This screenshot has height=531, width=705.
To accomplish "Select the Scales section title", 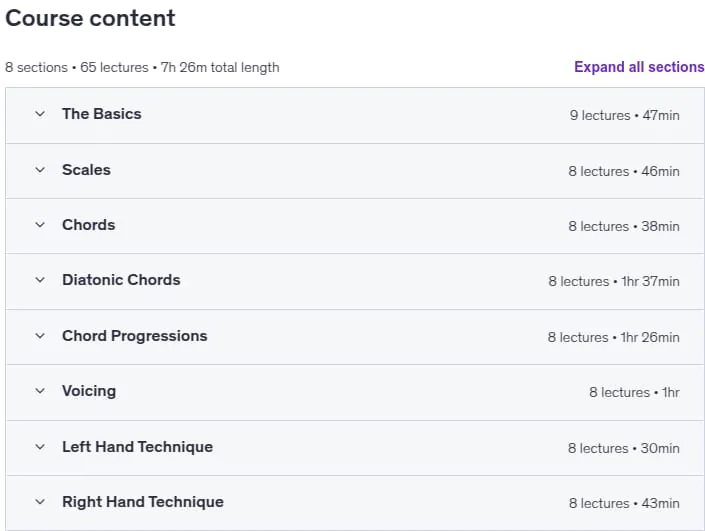I will coord(86,170).
